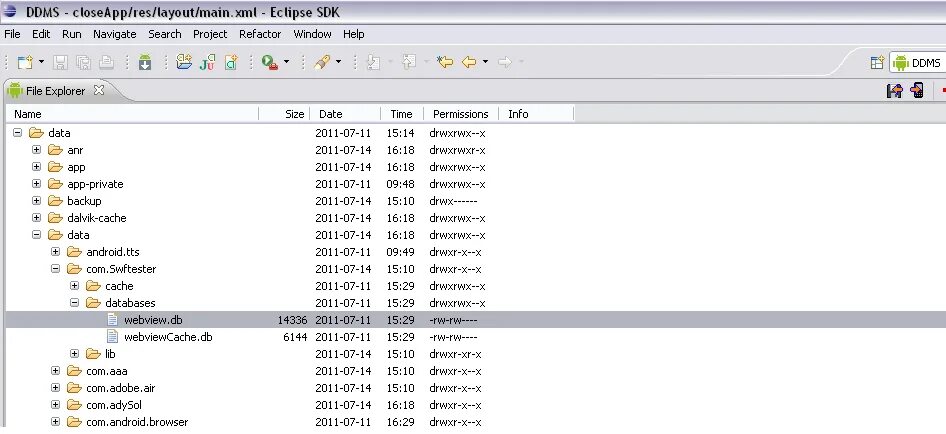Click the new Android project icon
Screen dimensions: 946x434
pyautogui.click(x=184, y=62)
